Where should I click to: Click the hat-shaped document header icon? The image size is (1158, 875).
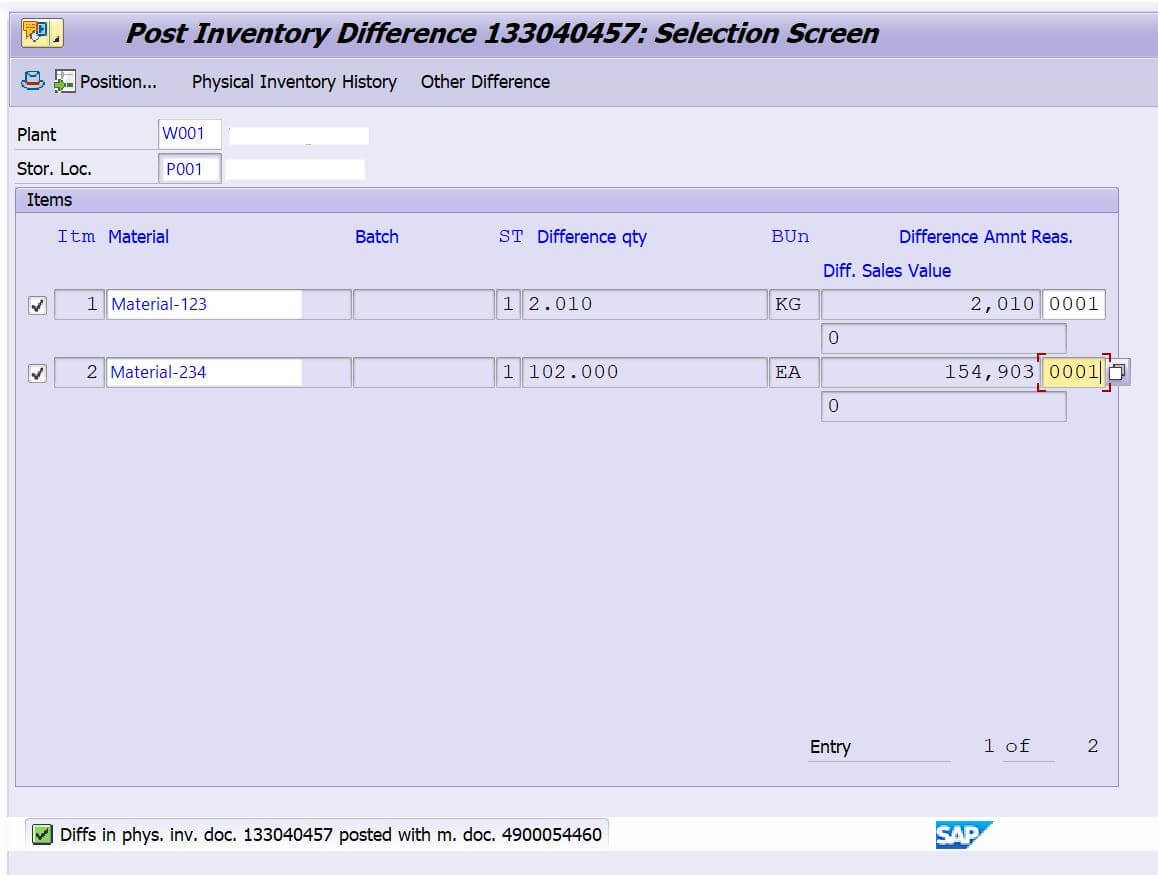coord(33,82)
